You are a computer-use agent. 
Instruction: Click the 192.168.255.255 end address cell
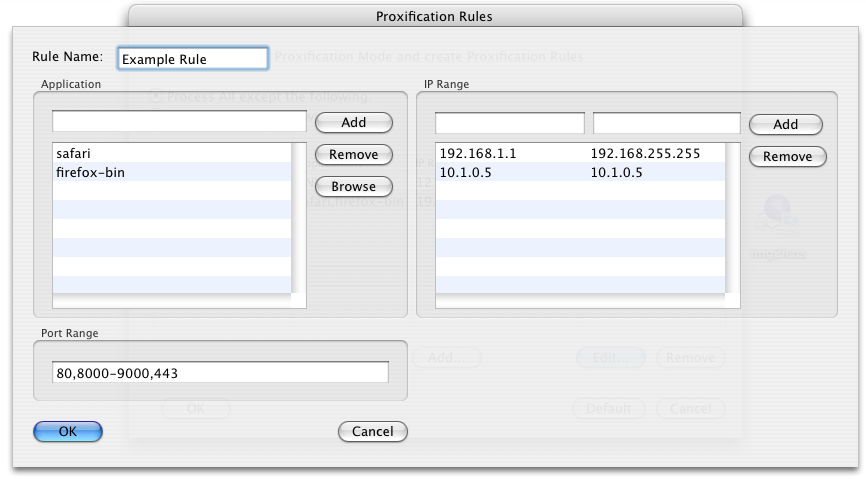click(645, 154)
